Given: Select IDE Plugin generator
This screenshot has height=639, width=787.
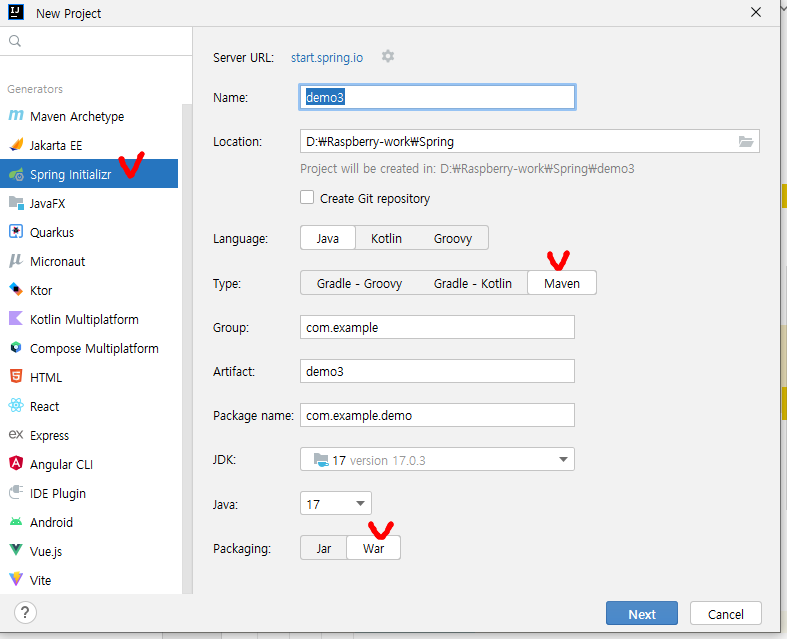Looking at the screenshot, I should coord(89,493).
